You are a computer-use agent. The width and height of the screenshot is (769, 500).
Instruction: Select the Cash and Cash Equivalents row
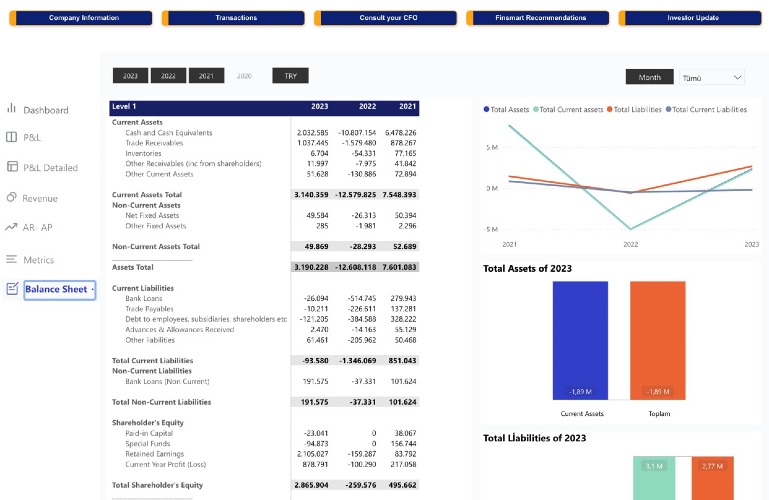264,133
